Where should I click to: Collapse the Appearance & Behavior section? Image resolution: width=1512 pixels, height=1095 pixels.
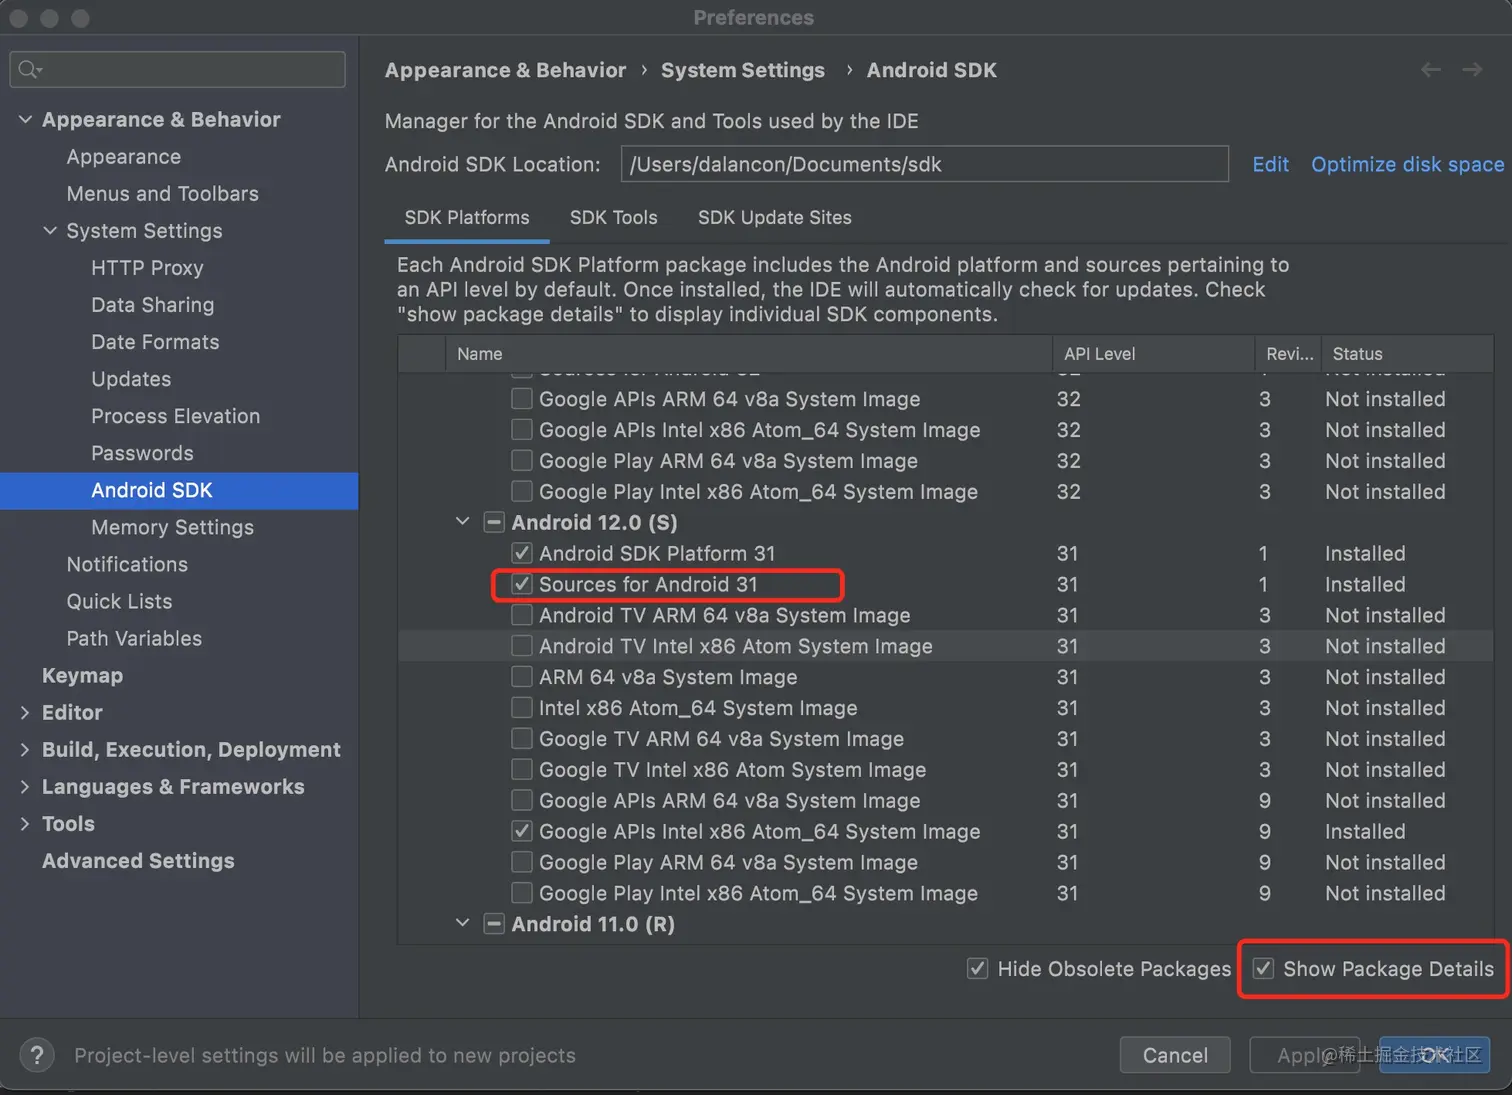[25, 119]
